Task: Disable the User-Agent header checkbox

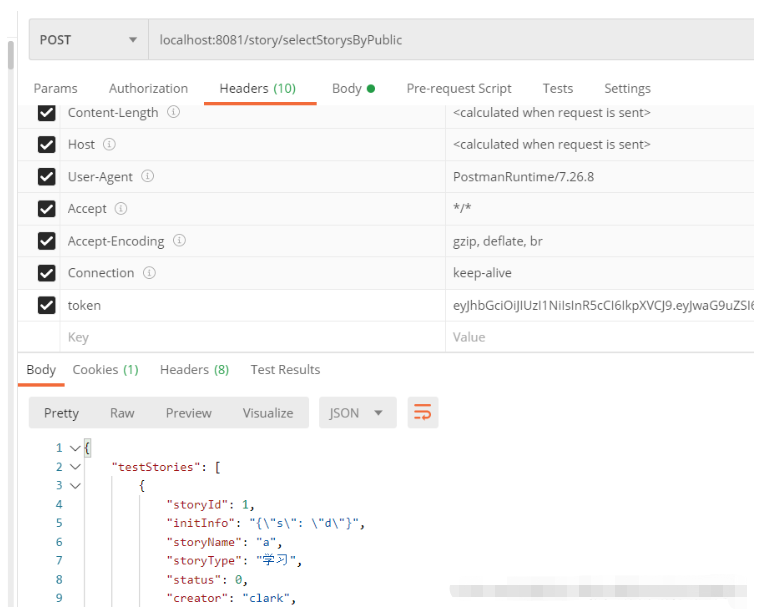Action: coord(46,177)
